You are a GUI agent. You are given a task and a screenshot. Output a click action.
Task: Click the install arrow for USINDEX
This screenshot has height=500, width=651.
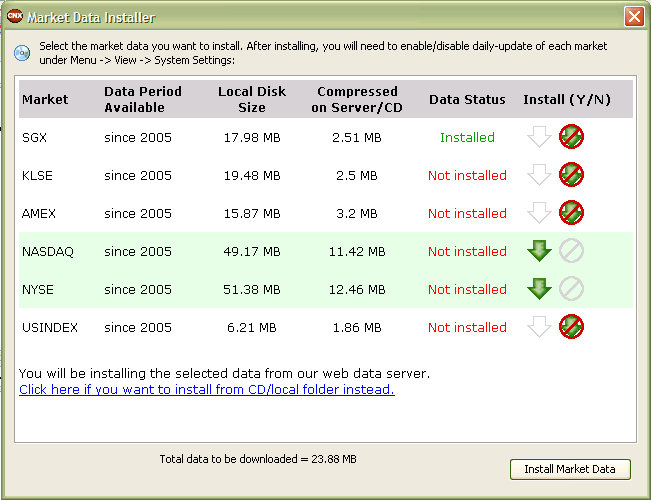(x=540, y=327)
